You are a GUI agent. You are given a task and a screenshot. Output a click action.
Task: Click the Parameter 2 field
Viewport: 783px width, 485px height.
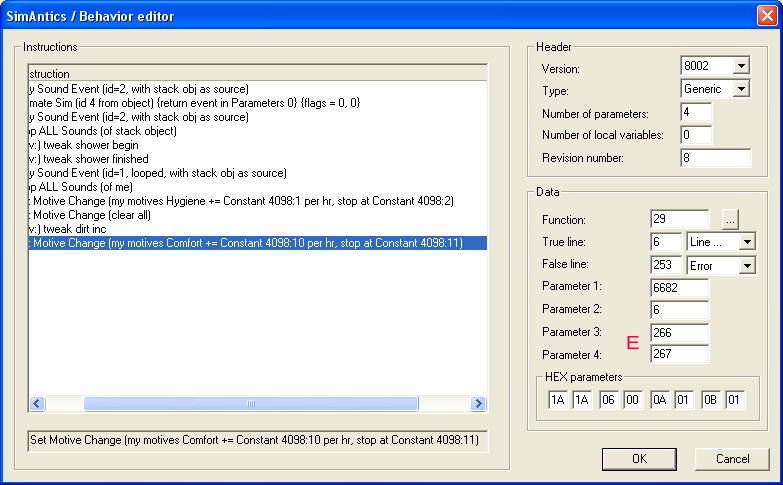pyautogui.click(x=680, y=310)
